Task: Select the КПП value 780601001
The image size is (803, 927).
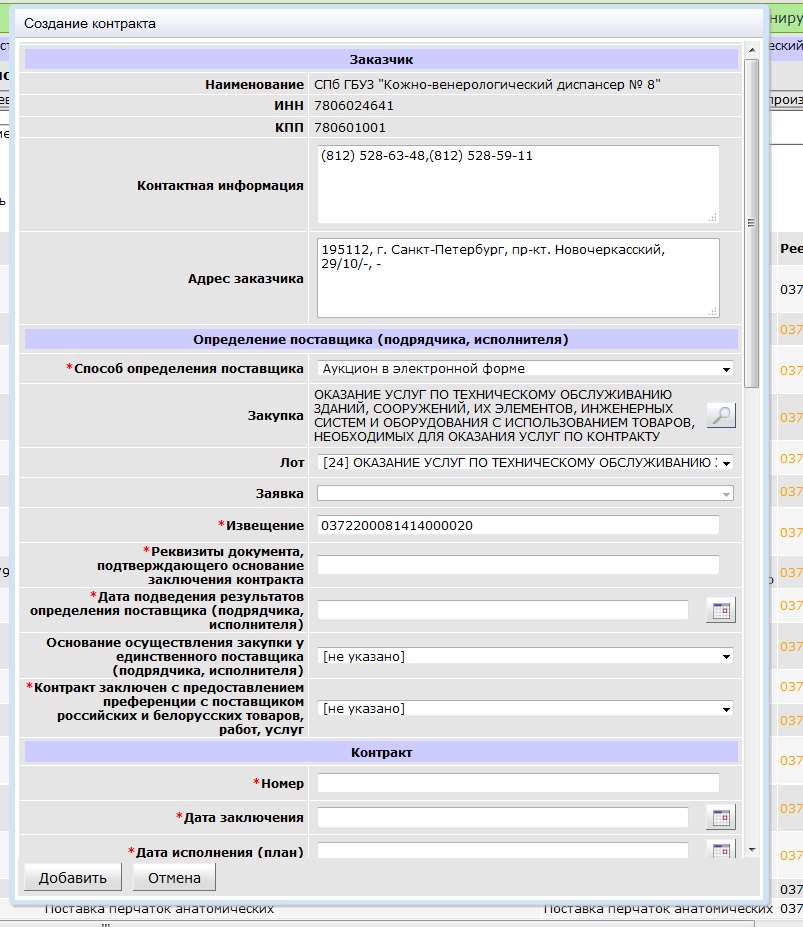Action: coord(349,128)
